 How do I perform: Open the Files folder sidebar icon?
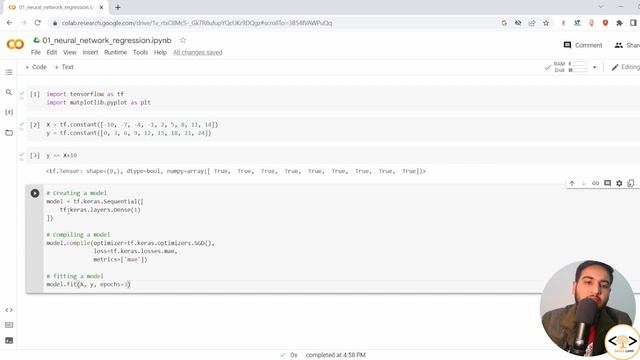tap(9, 133)
